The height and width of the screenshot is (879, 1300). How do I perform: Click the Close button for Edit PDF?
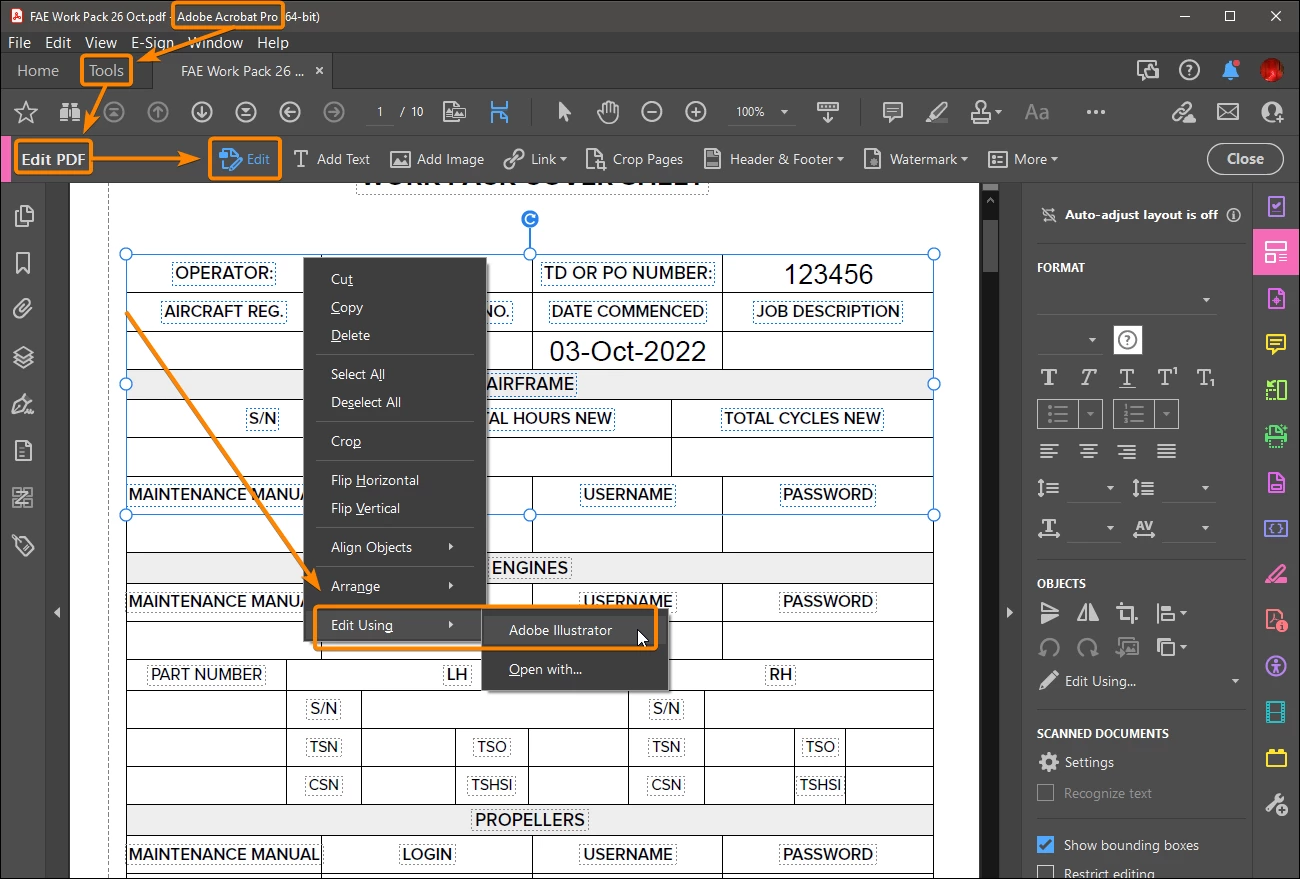(x=1245, y=158)
